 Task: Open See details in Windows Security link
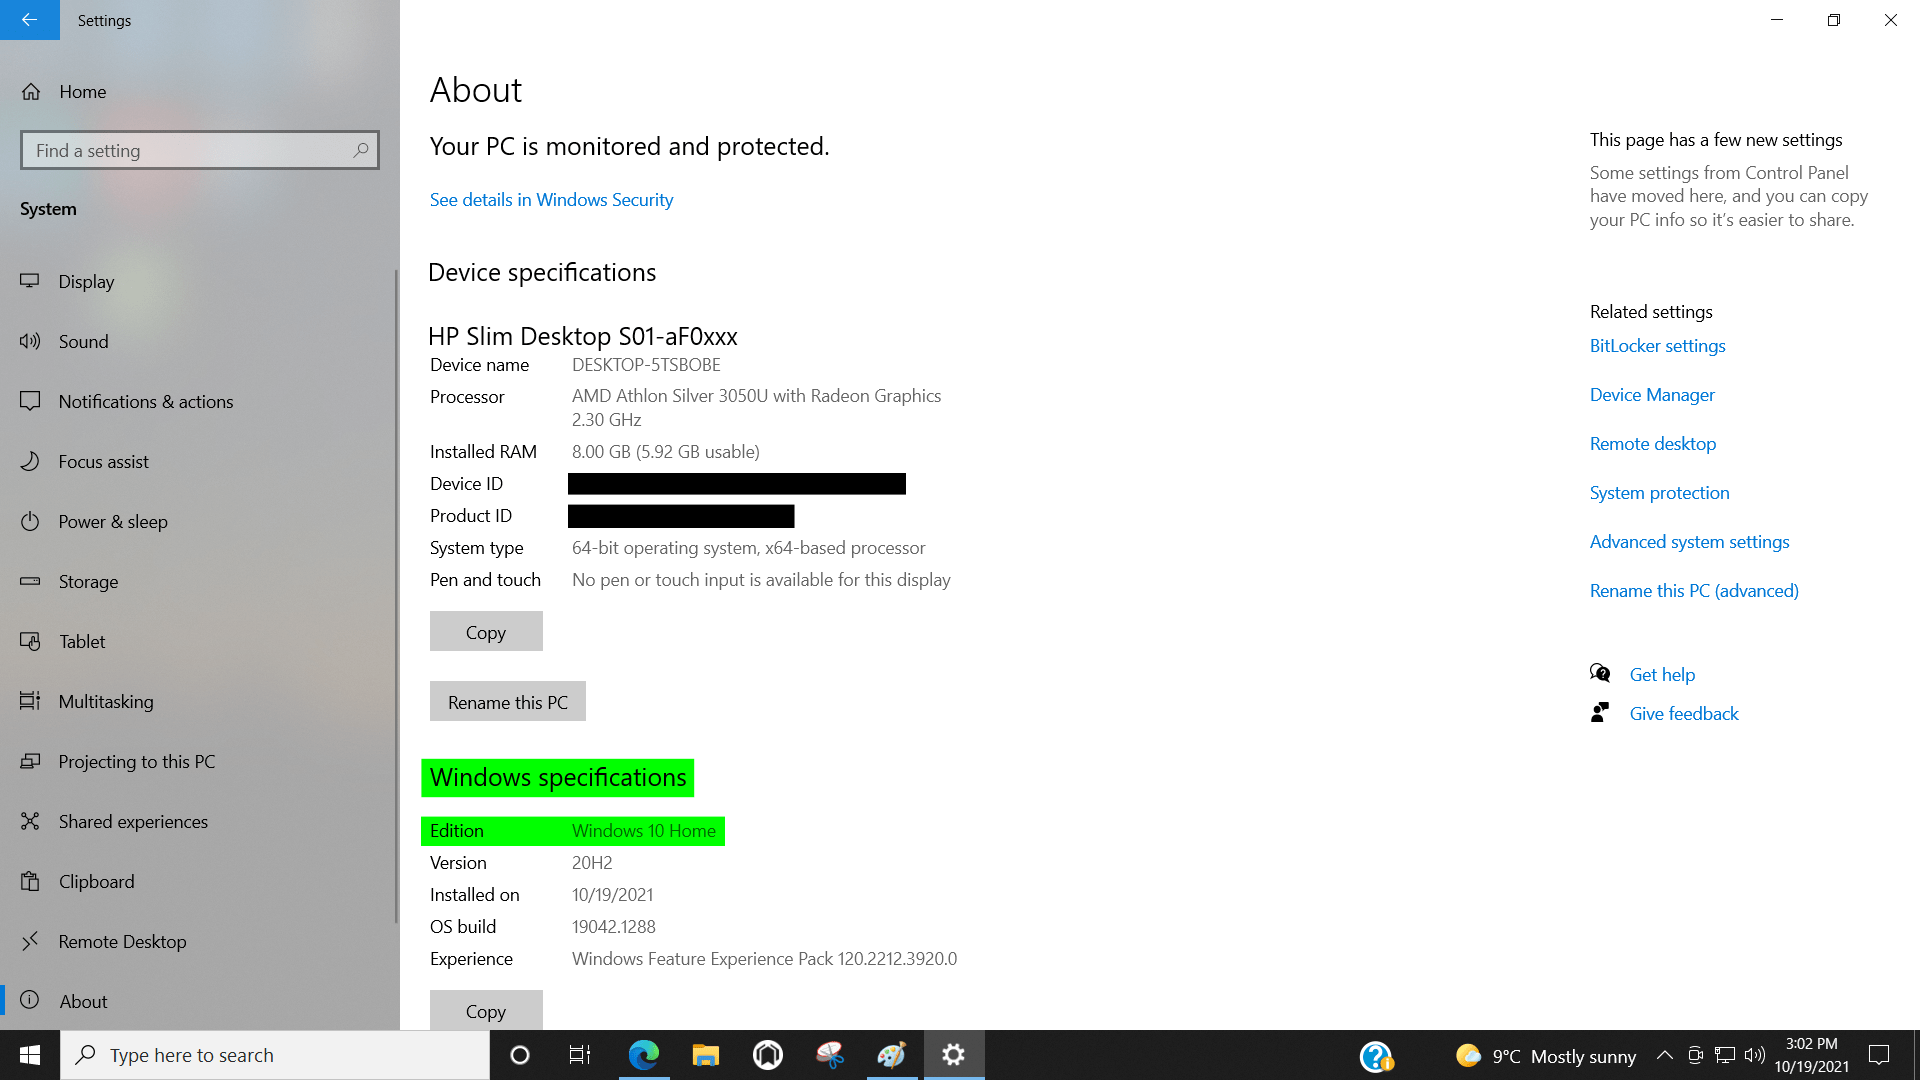(551, 200)
